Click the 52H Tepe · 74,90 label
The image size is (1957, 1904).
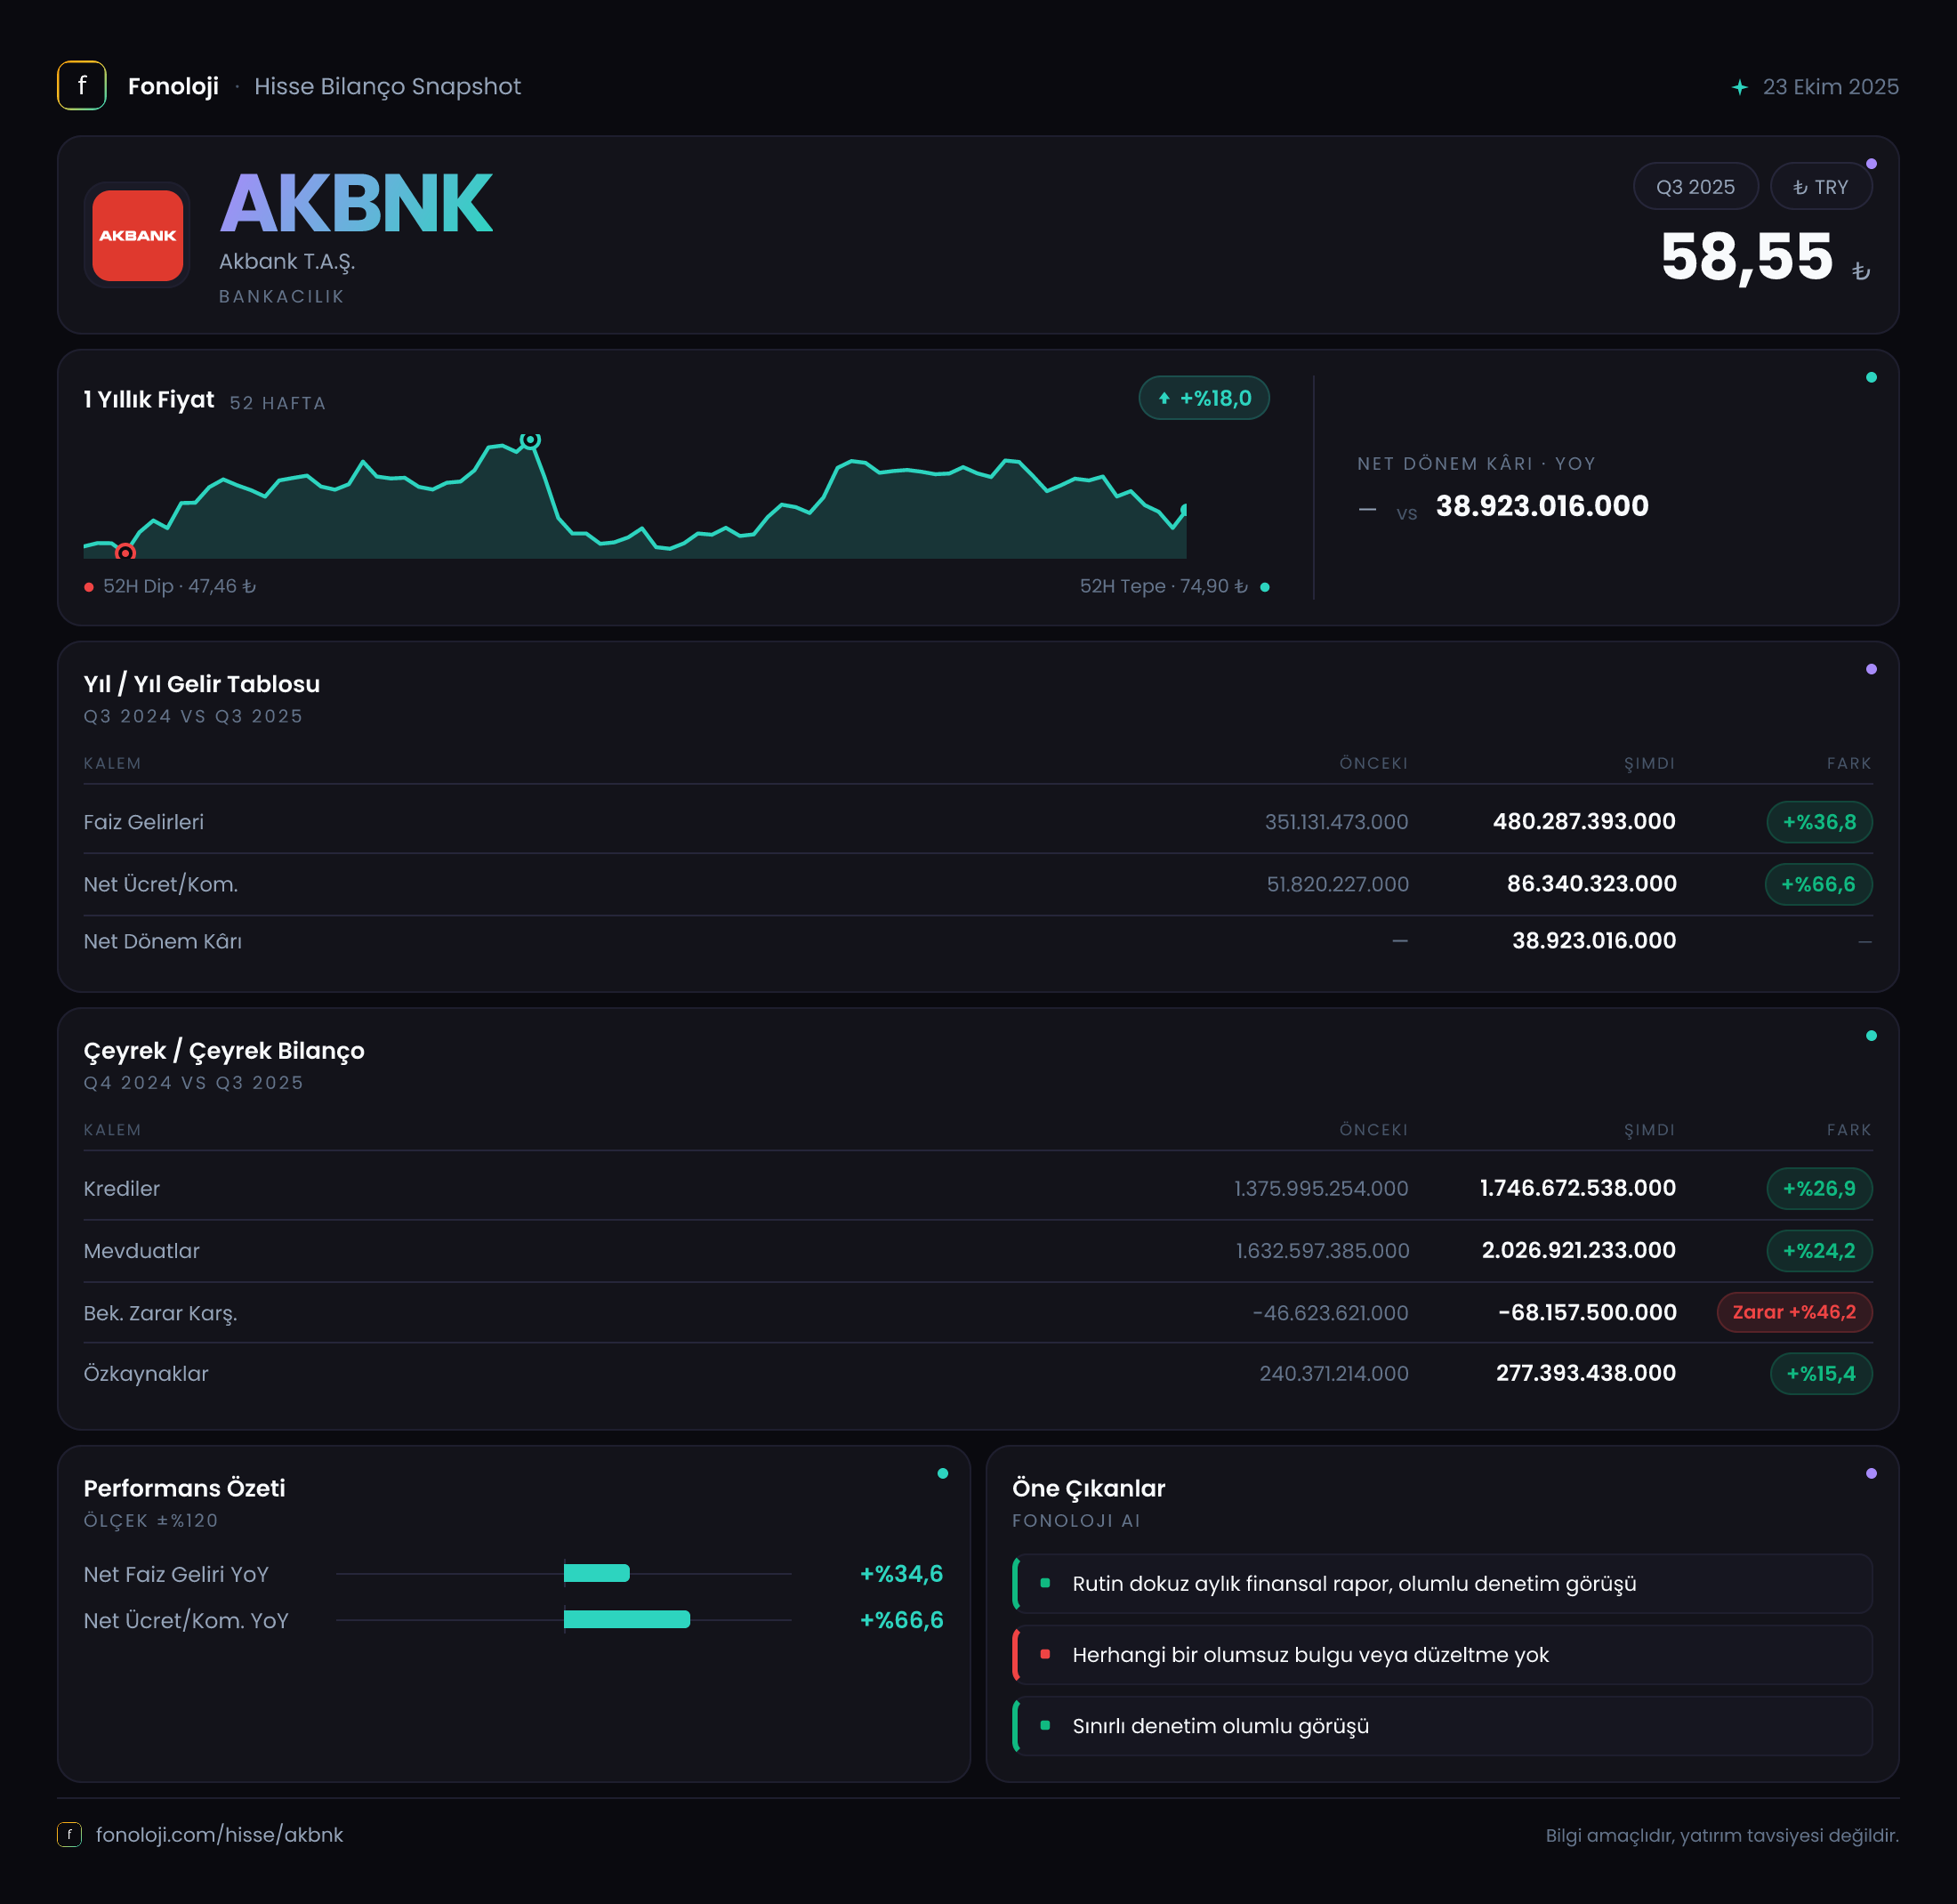click(x=1164, y=586)
